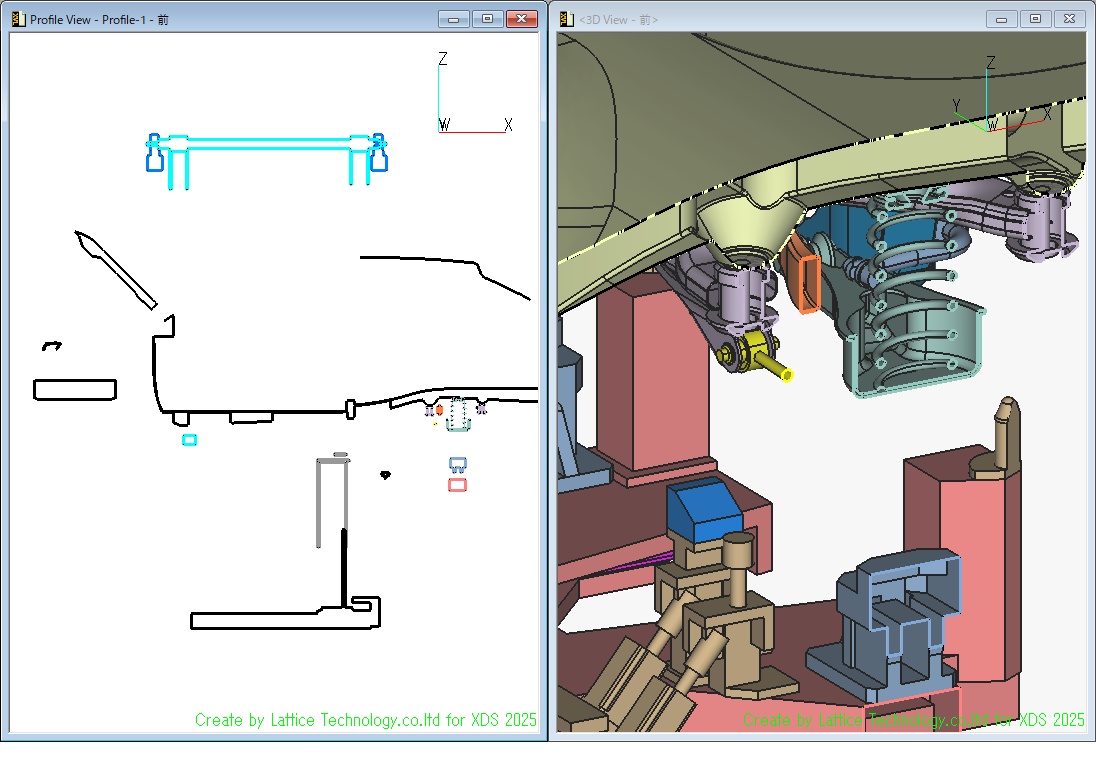The image size is (1096, 760).
Task: Maximize the 3D View window
Action: pos(1035,19)
